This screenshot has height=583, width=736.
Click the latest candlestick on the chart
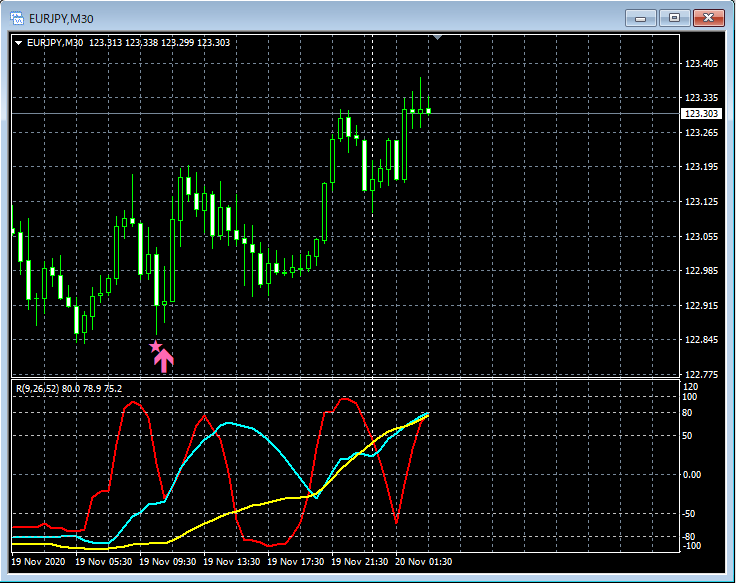428,110
